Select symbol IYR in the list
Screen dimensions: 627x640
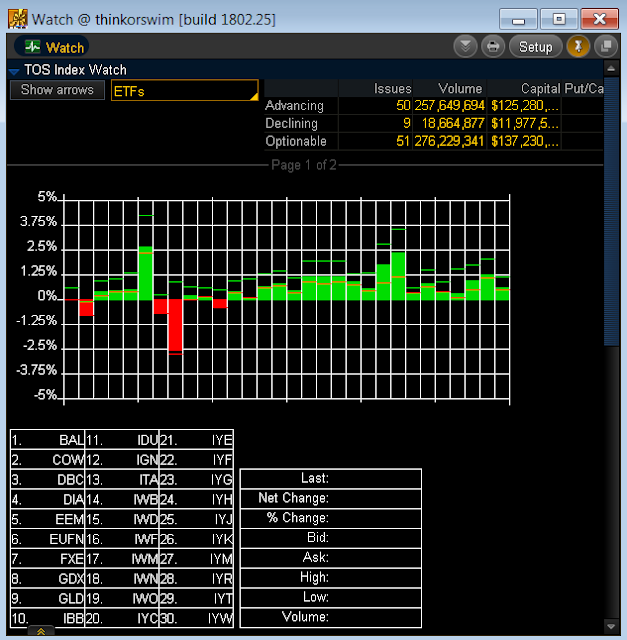(196, 579)
